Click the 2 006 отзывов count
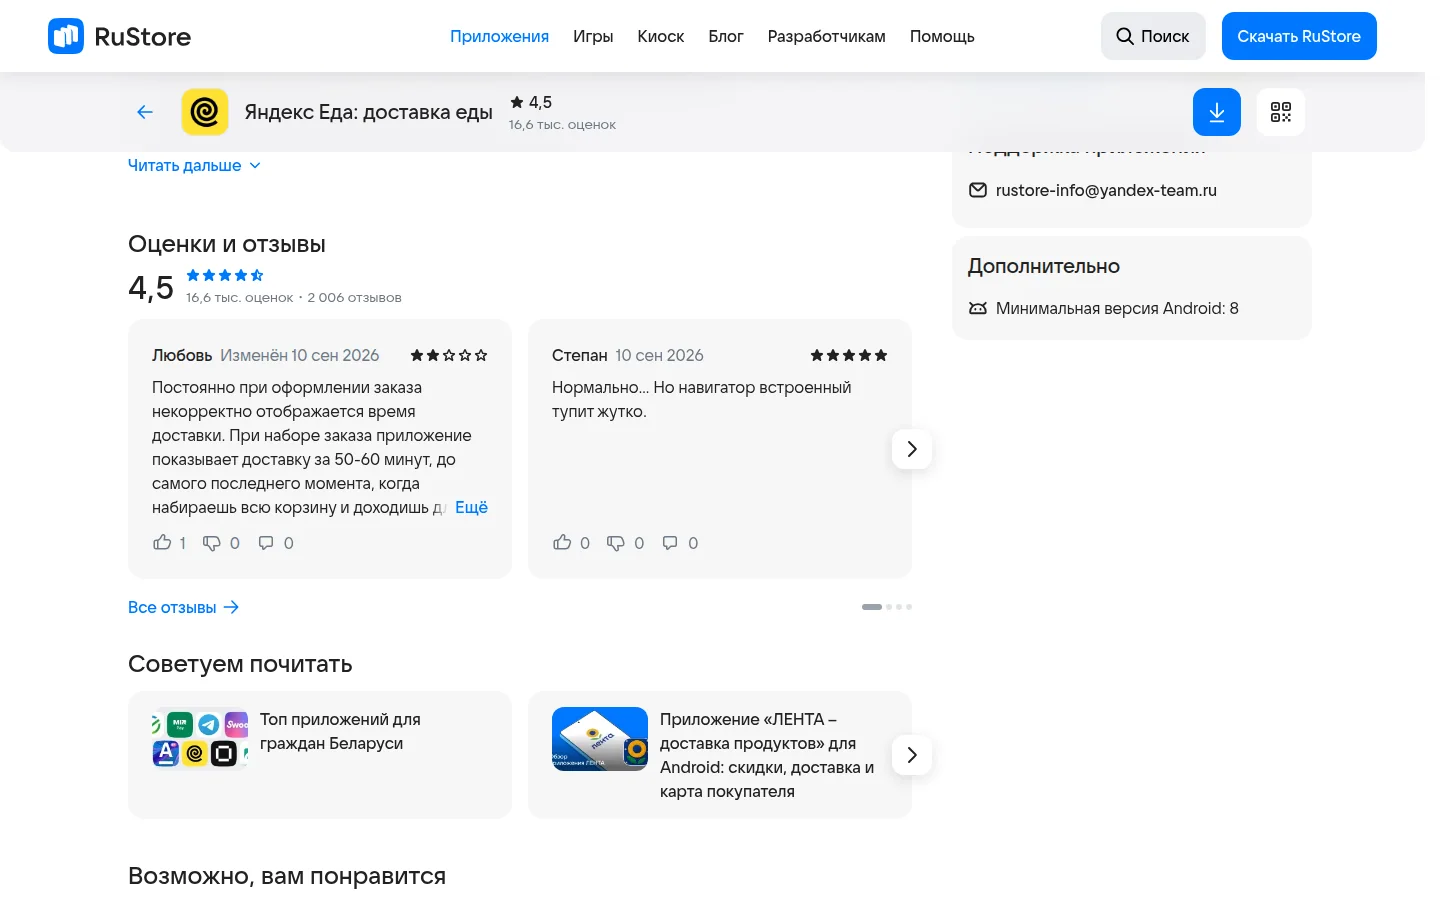Image resolution: width=1440 pixels, height=900 pixels. tap(354, 297)
